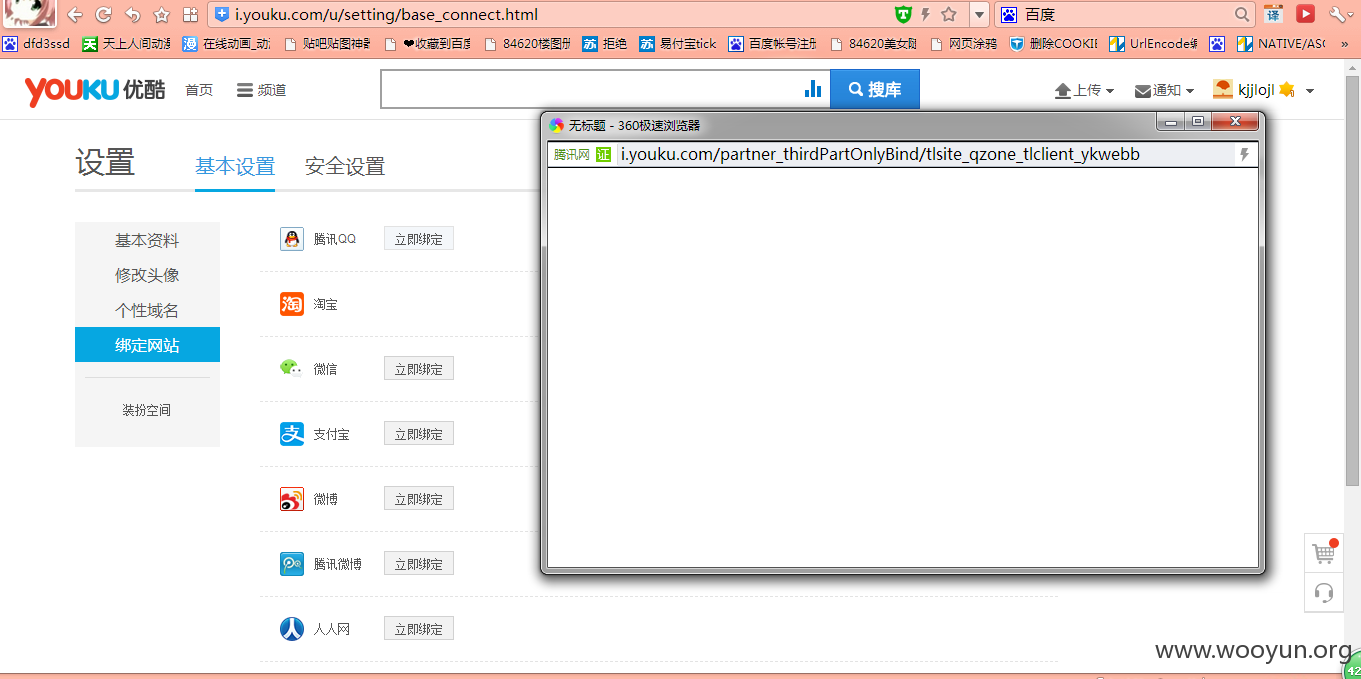Click the 搜库 search button

pyautogui.click(x=875, y=89)
